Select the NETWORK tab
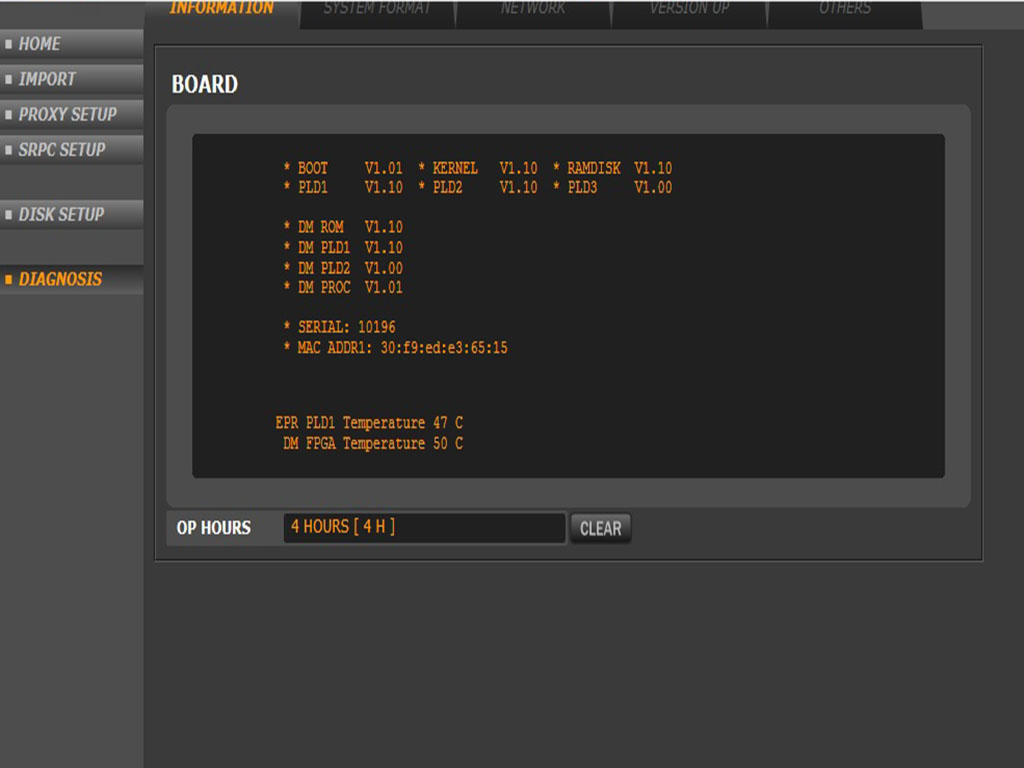Viewport: 1024px width, 768px height. click(533, 10)
